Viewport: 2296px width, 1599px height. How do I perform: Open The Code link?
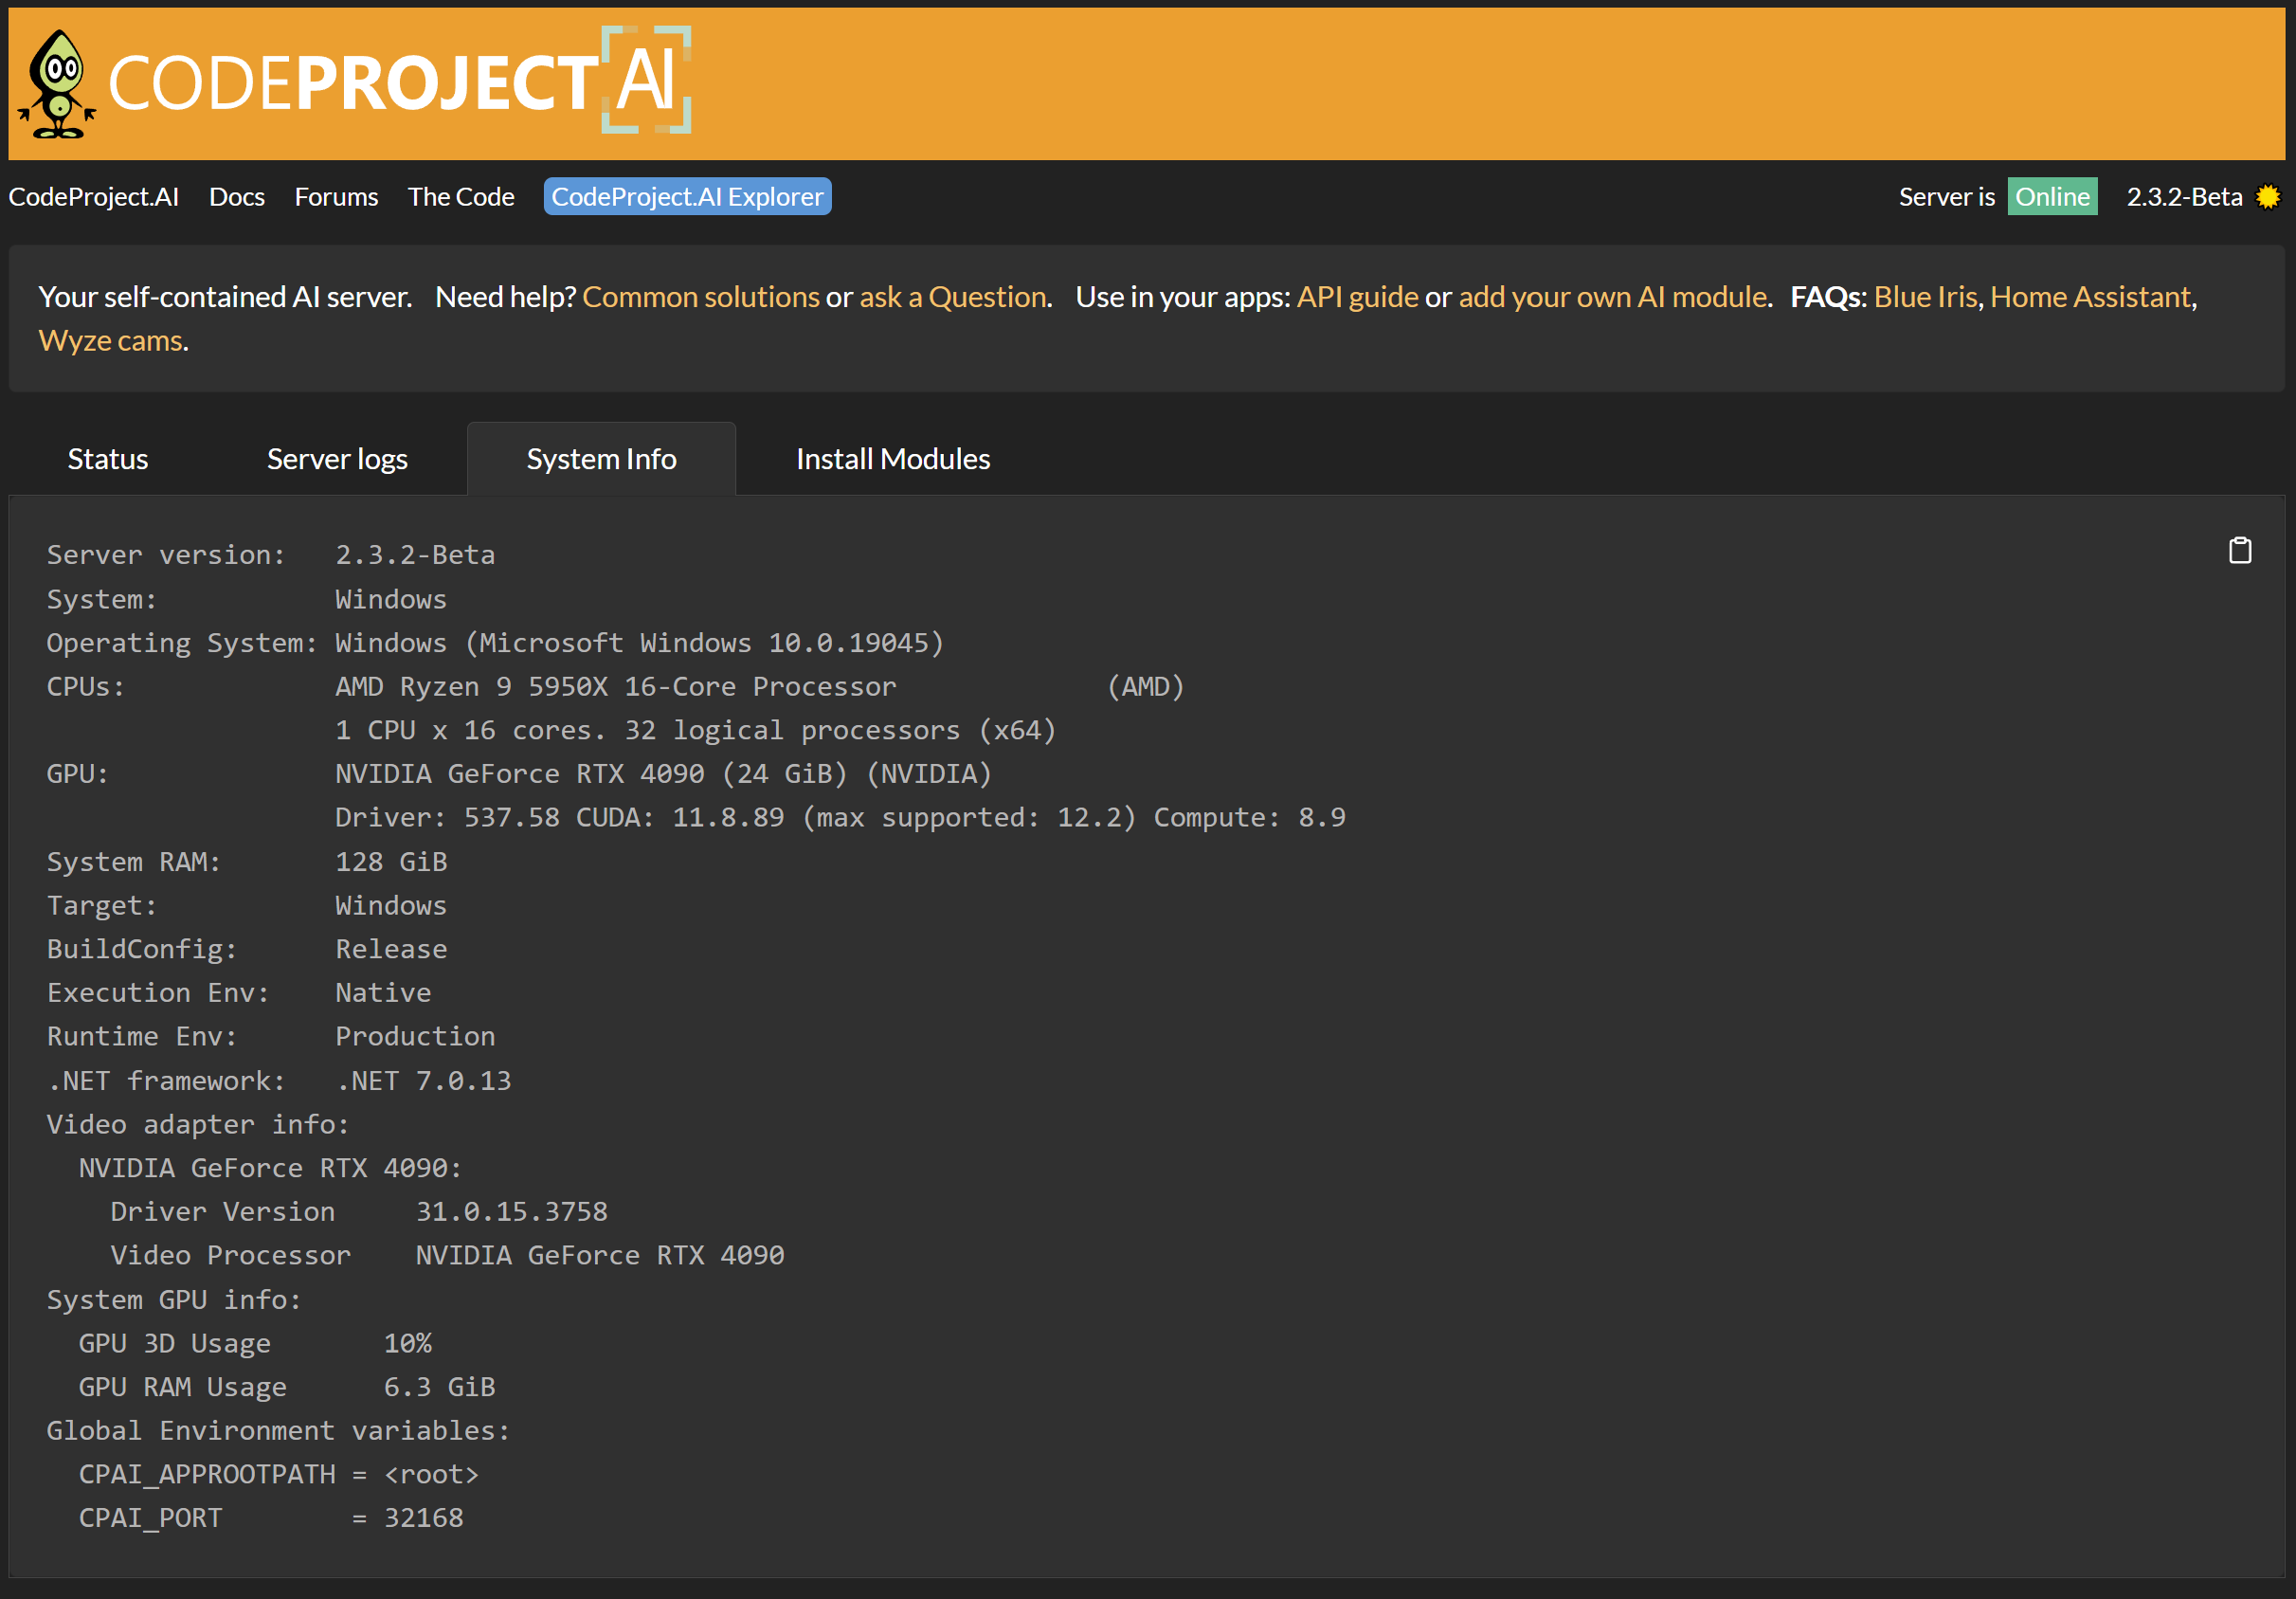pyautogui.click(x=461, y=197)
